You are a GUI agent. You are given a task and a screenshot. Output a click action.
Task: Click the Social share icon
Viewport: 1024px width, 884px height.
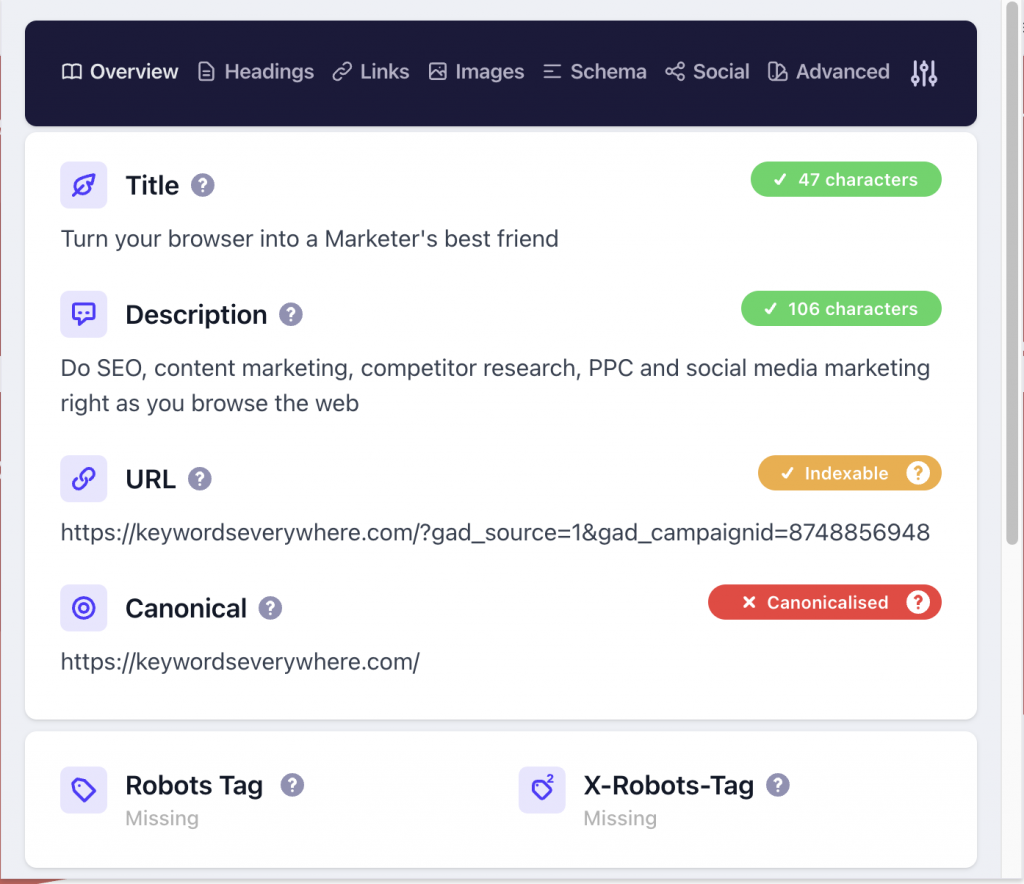pos(675,72)
